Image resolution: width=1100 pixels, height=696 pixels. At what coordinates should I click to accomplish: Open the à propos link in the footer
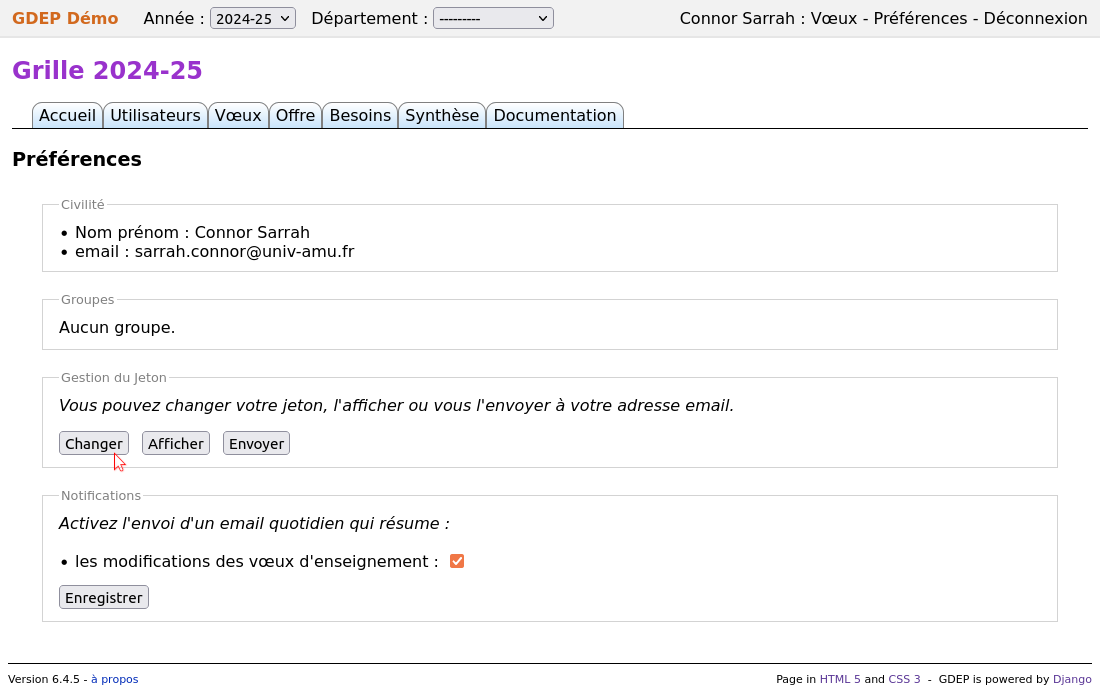coord(114,679)
